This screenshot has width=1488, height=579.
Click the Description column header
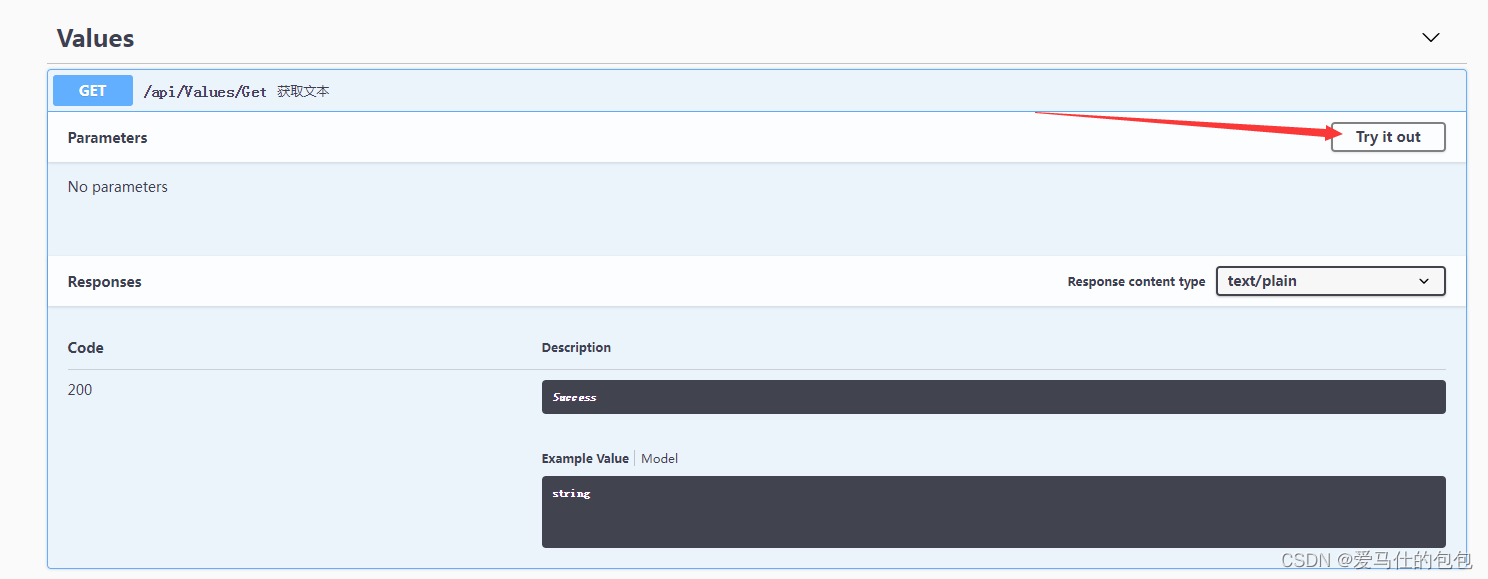coord(576,348)
